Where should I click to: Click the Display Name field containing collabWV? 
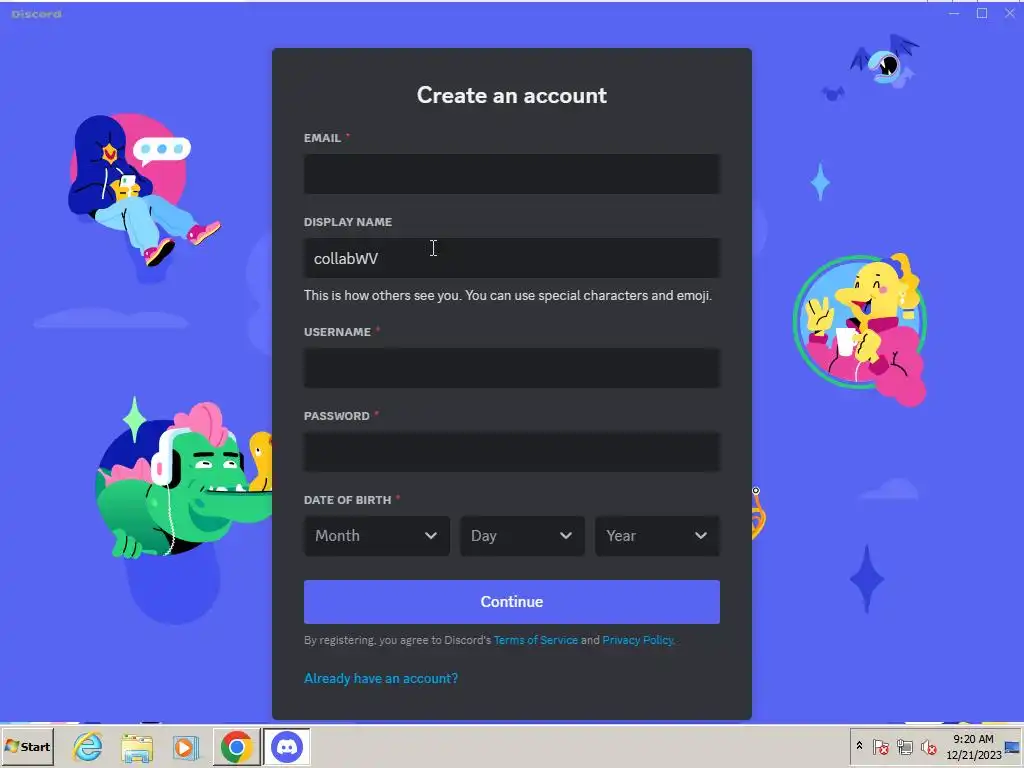point(511,258)
